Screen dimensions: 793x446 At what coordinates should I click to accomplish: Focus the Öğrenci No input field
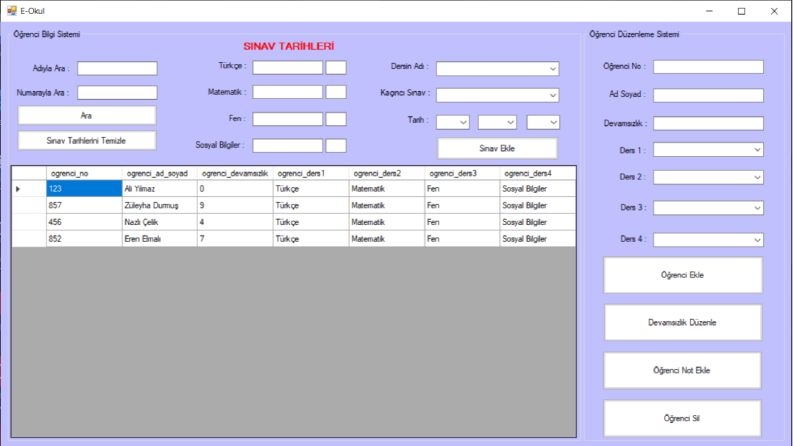pyautogui.click(x=708, y=67)
